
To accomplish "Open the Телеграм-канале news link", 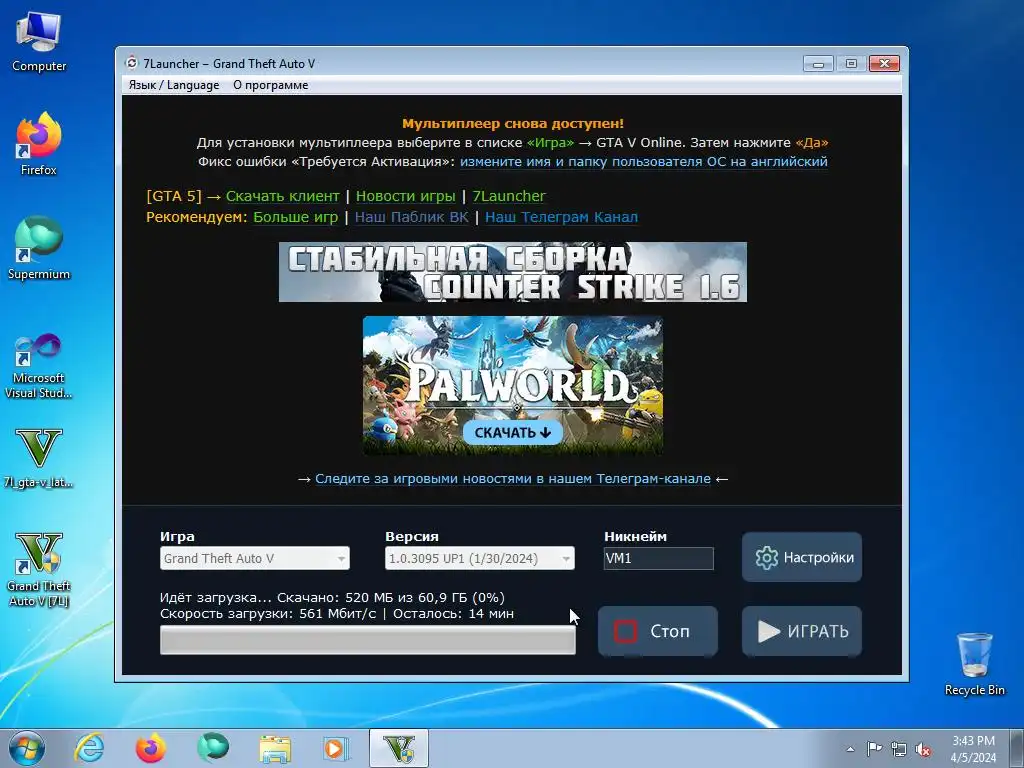I will 513,479.
